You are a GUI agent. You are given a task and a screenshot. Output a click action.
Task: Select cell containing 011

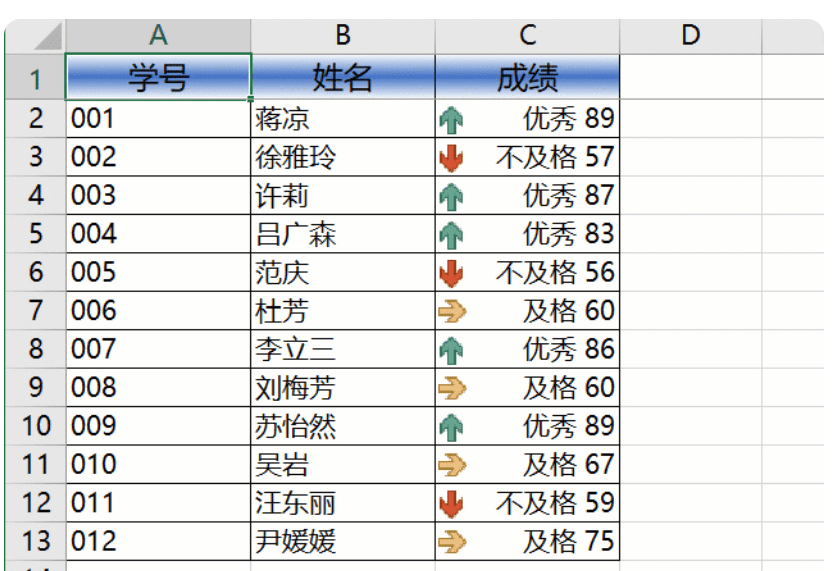point(158,503)
